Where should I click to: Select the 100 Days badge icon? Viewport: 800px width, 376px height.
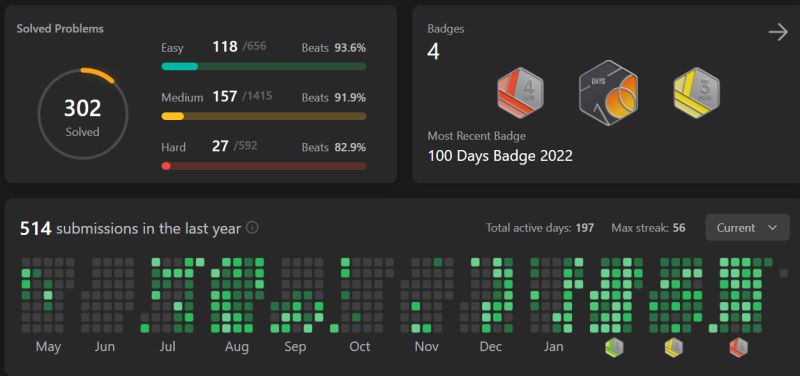tap(609, 93)
